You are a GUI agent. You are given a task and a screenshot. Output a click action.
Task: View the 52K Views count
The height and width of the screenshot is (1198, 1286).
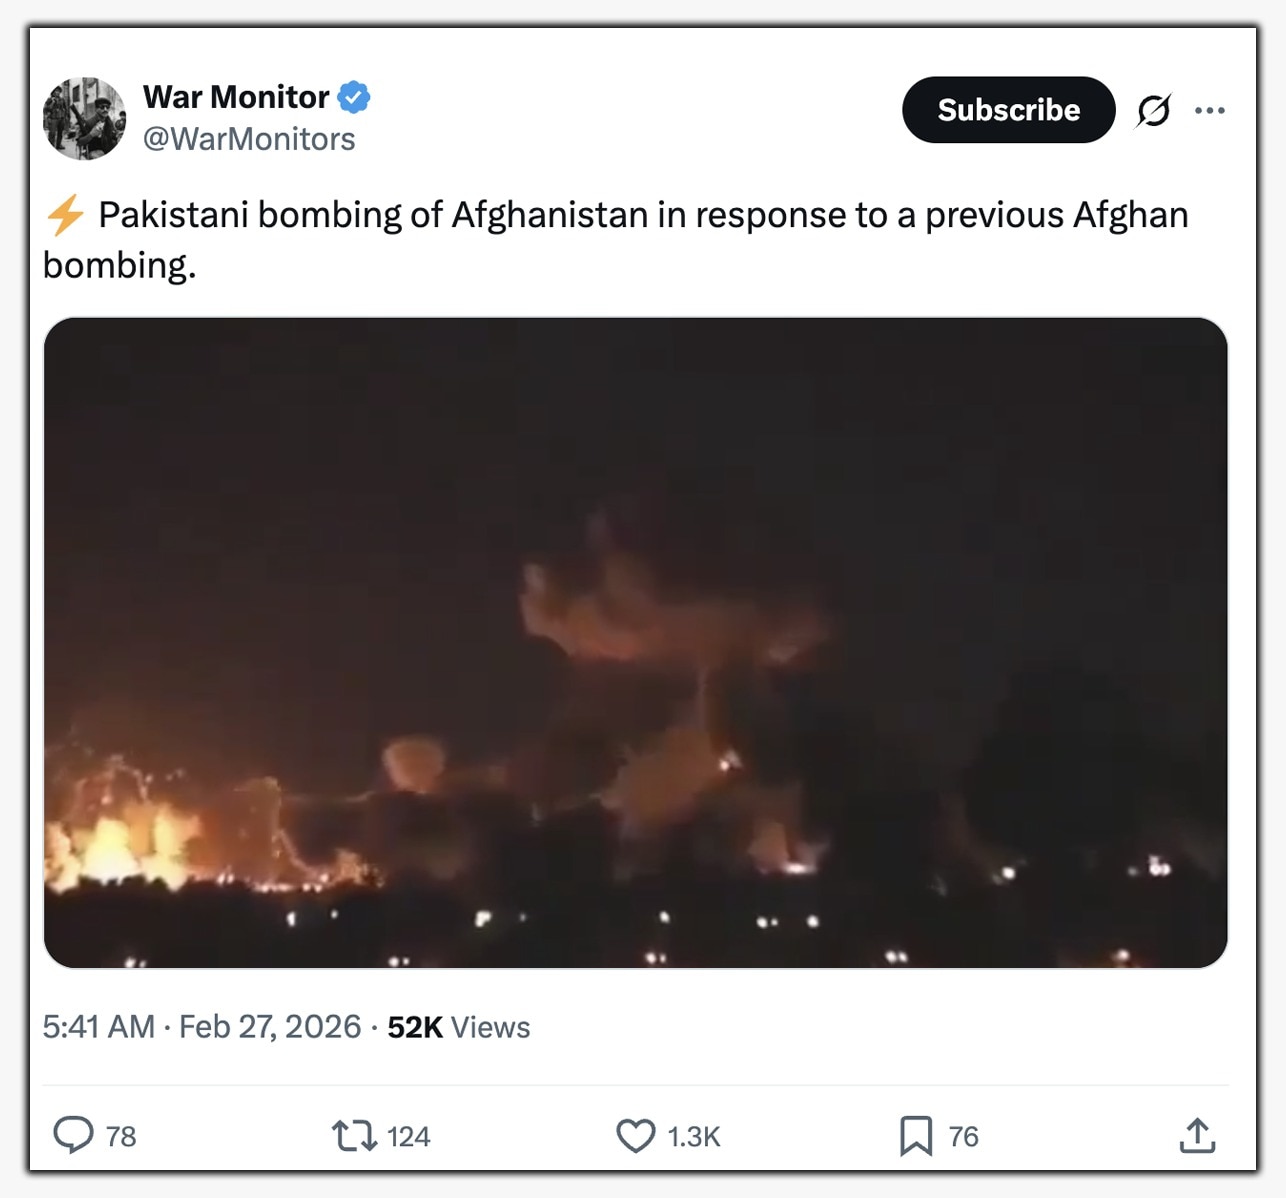(459, 1027)
